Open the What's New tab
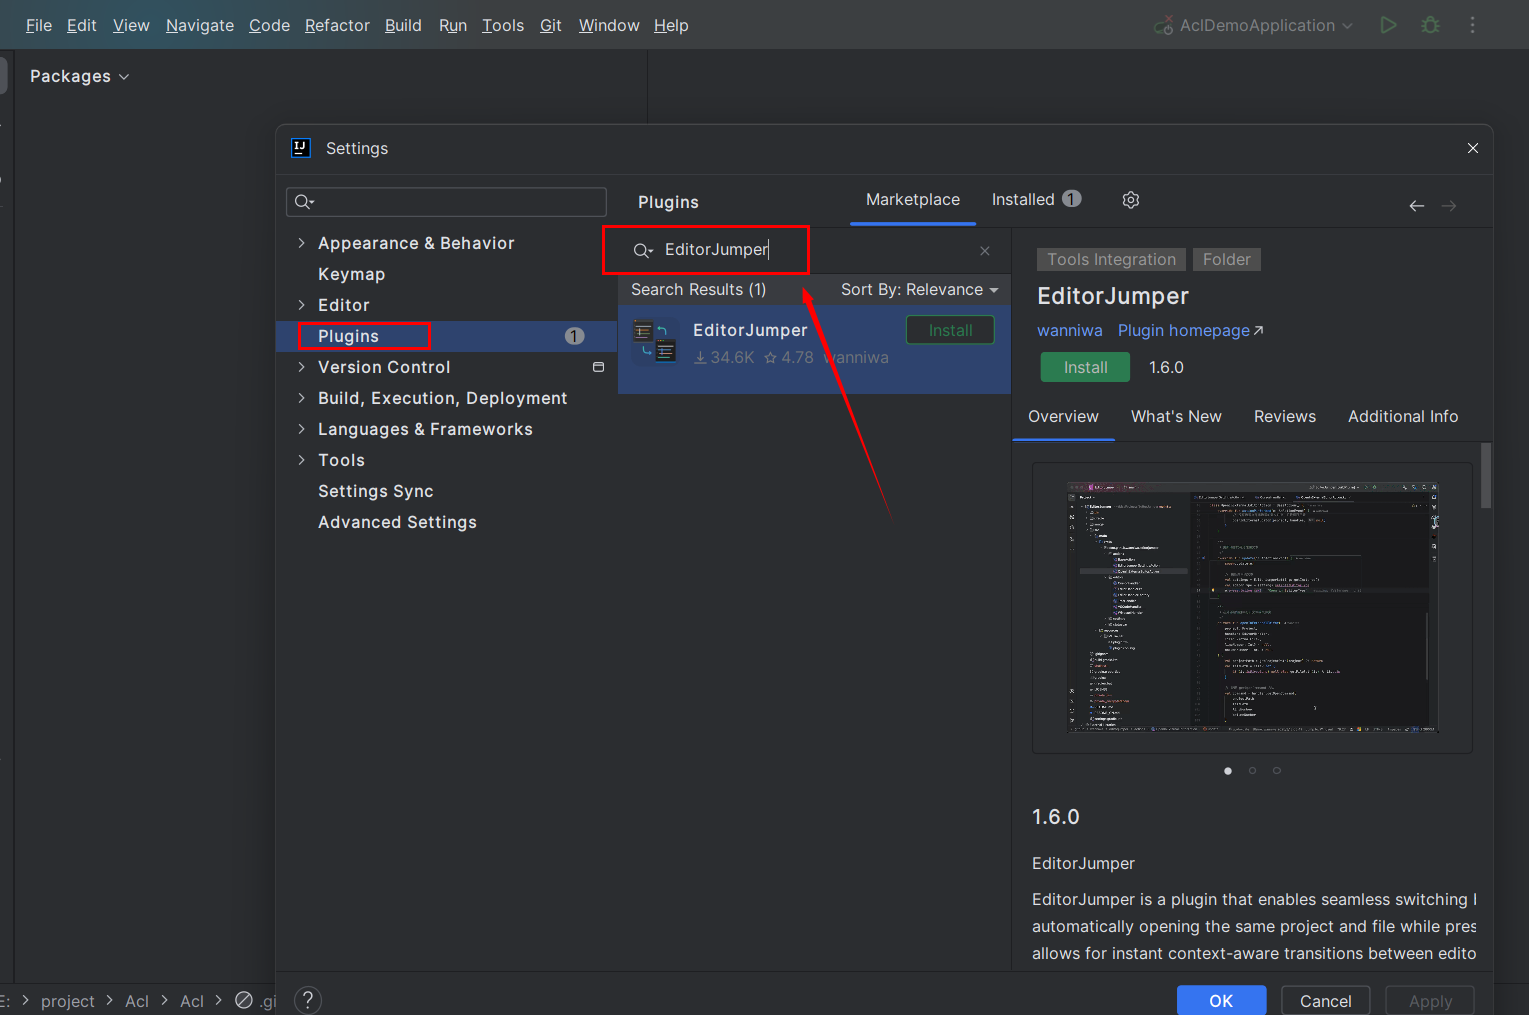The height and width of the screenshot is (1015, 1529). pos(1176,417)
